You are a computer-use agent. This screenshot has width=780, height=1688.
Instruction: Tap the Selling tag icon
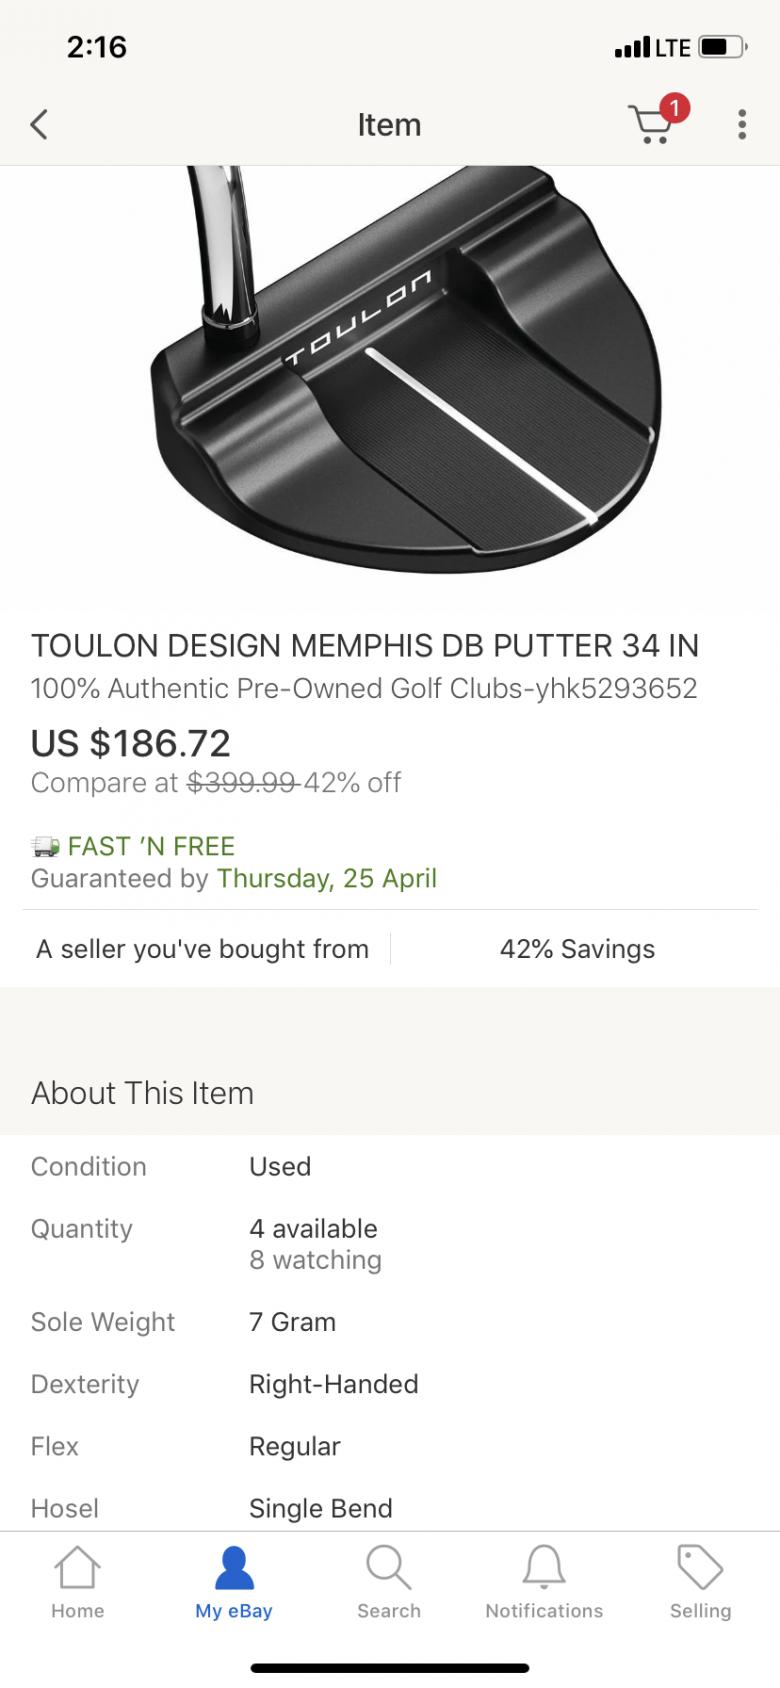(700, 1568)
